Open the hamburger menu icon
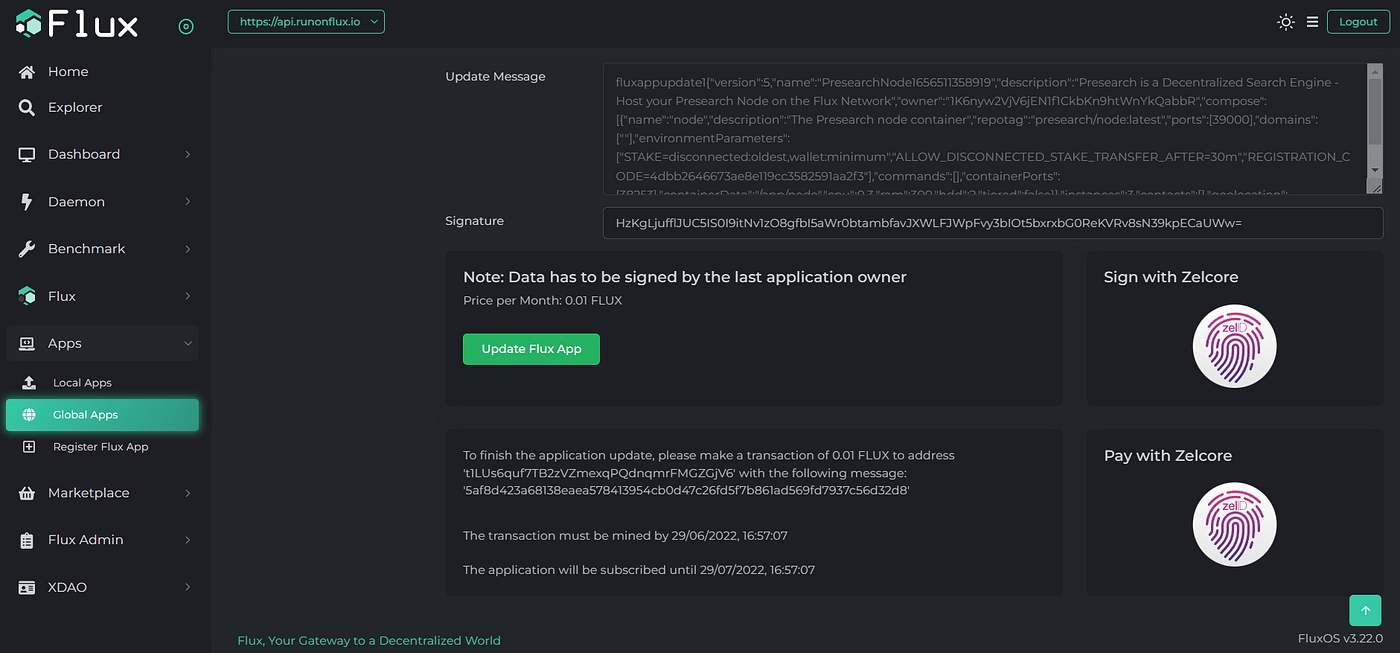The height and width of the screenshot is (653, 1400). (1312, 22)
